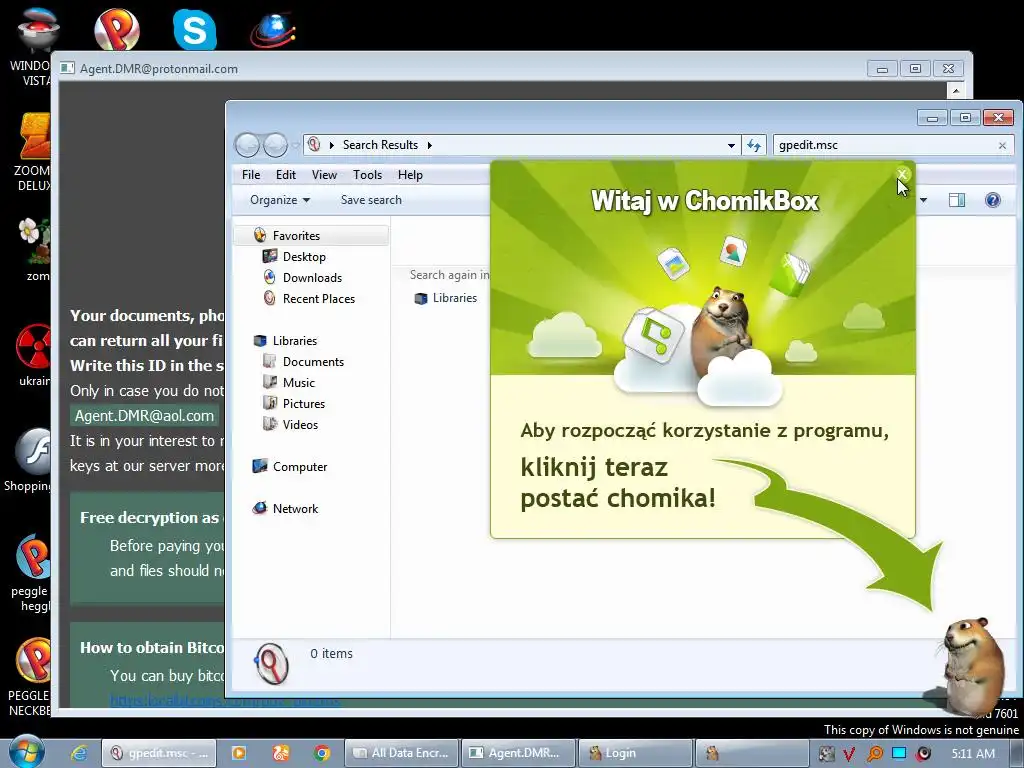The height and width of the screenshot is (768, 1024).
Task: Open the change view dropdown arrow
Action: click(923, 200)
